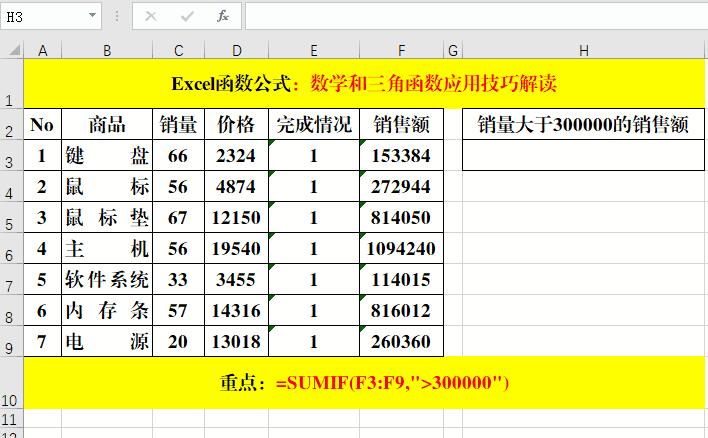Click sales amount cell '1094240'
The width and height of the screenshot is (708, 438).
tap(401, 248)
